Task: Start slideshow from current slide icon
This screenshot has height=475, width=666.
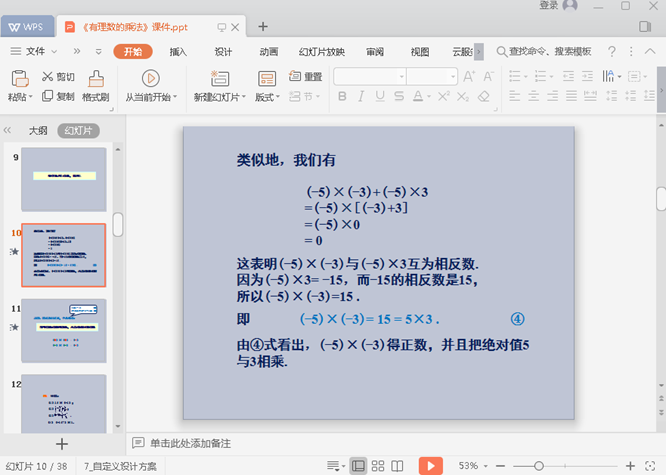Action: coord(150,79)
